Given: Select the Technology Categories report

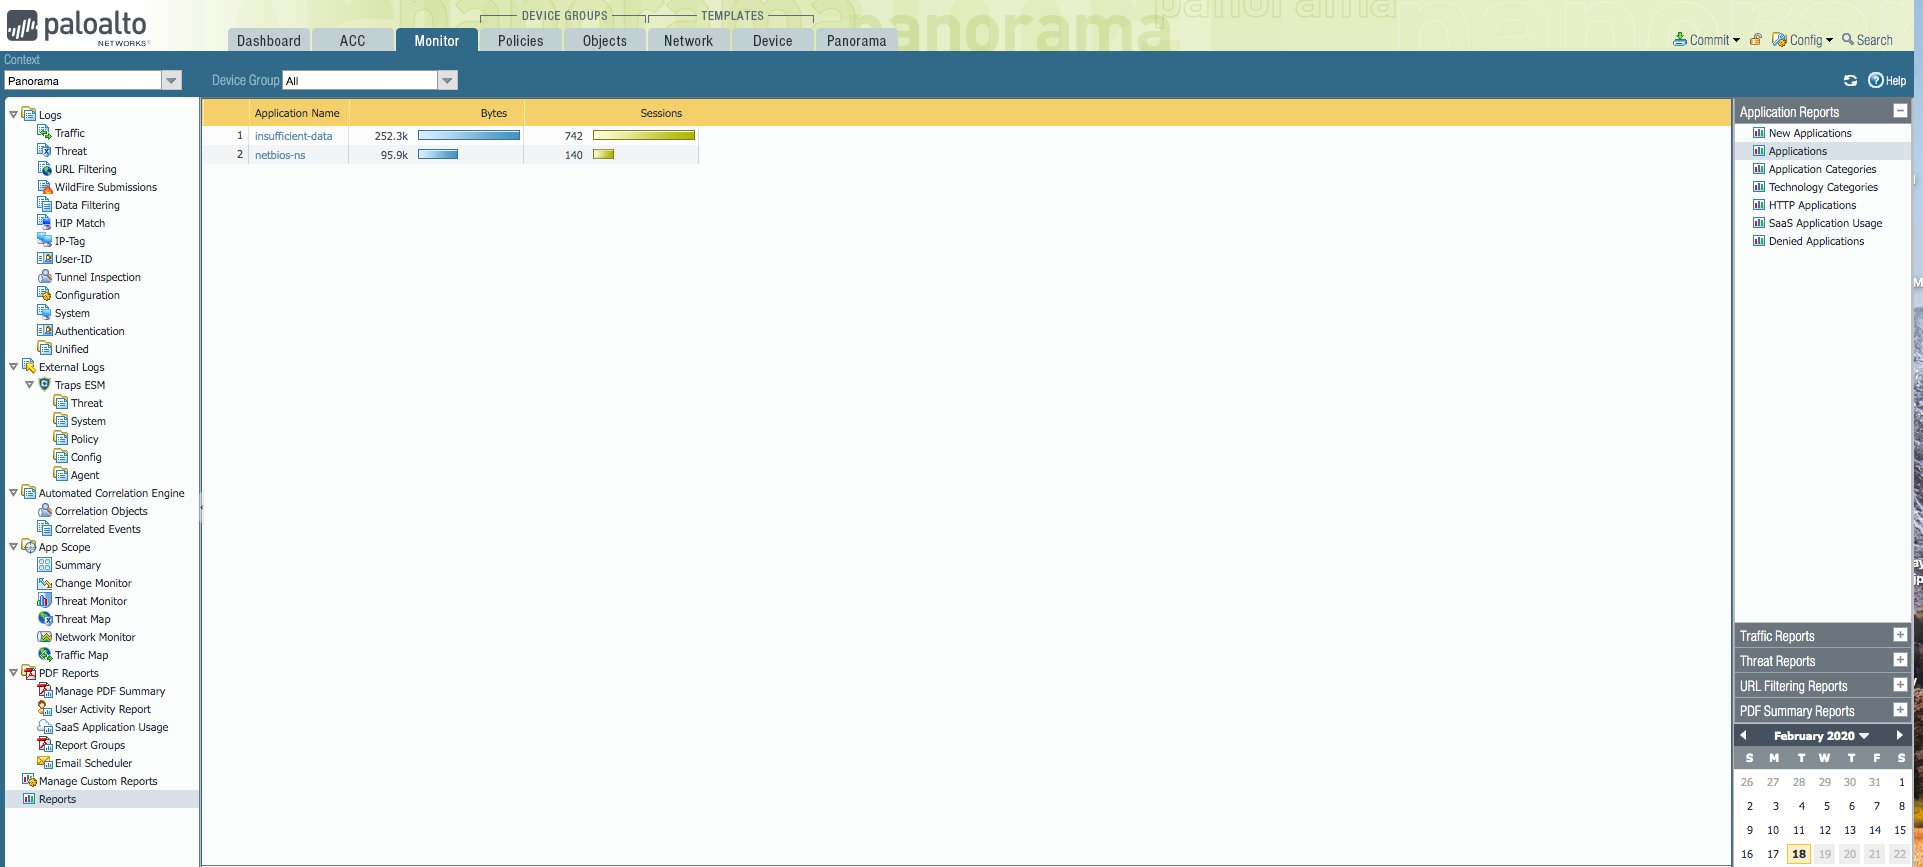Looking at the screenshot, I should [x=1823, y=187].
